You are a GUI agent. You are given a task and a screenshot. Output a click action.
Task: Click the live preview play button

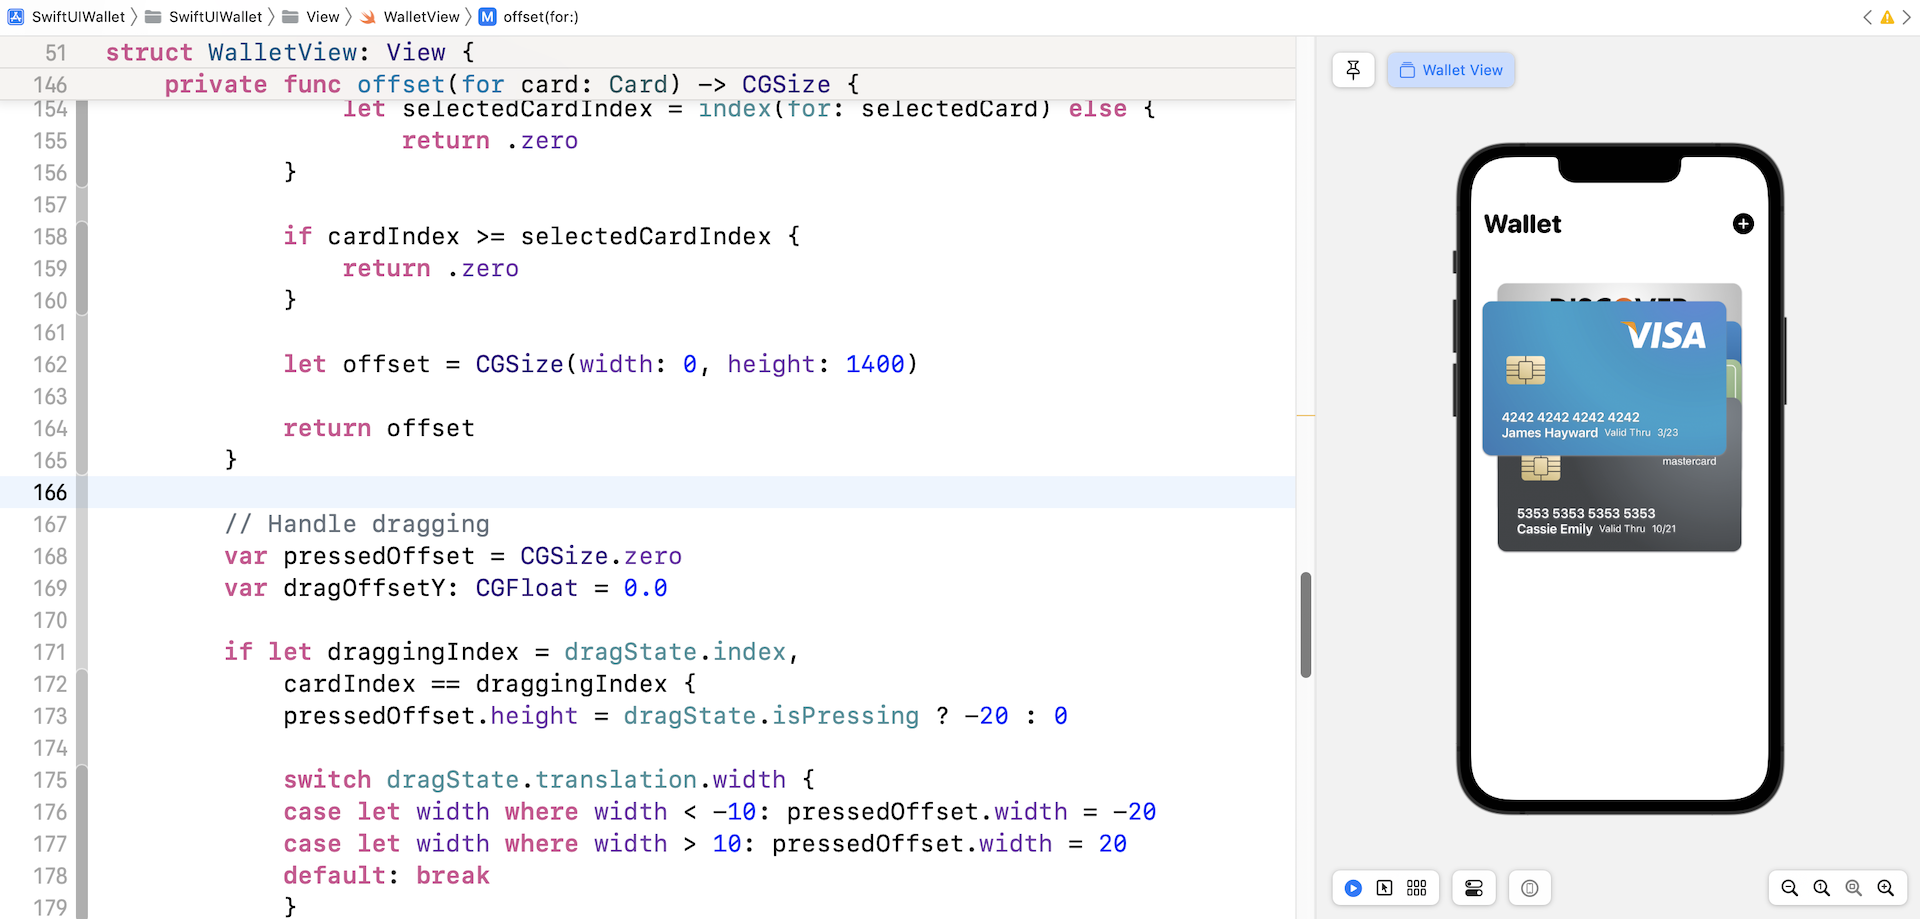click(x=1353, y=888)
